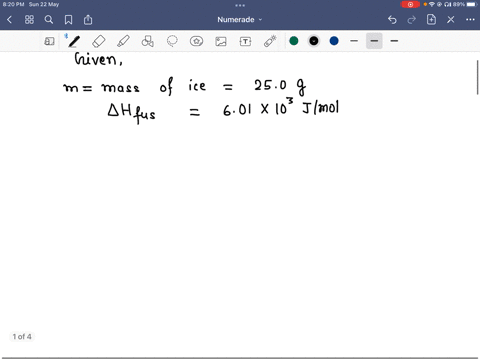Image resolution: width=480 pixels, height=360 pixels.
Task: Toggle the read-only/zoom window tool
Action: tap(49, 41)
